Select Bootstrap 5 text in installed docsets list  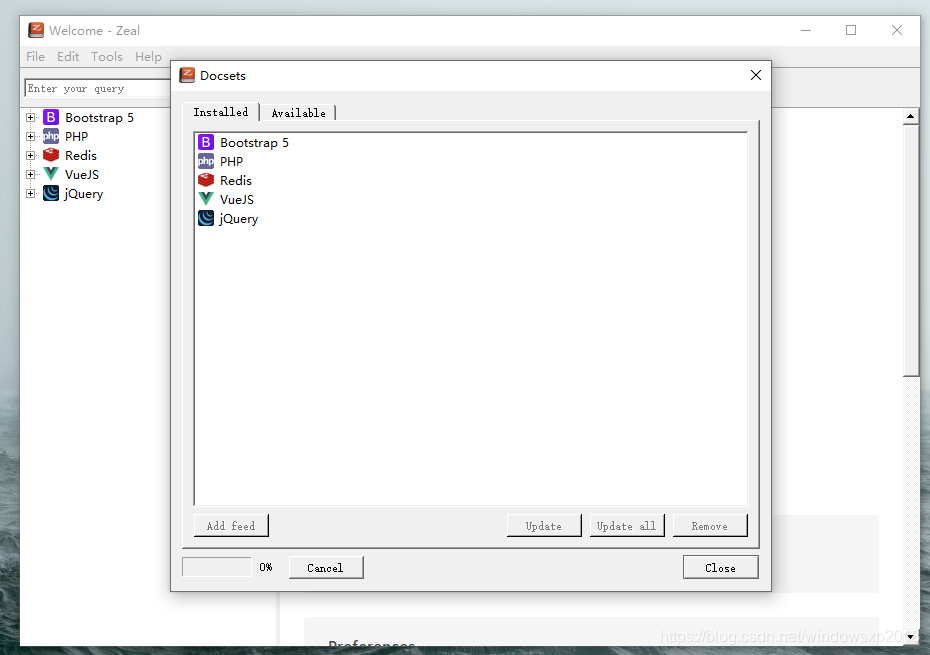pos(254,142)
